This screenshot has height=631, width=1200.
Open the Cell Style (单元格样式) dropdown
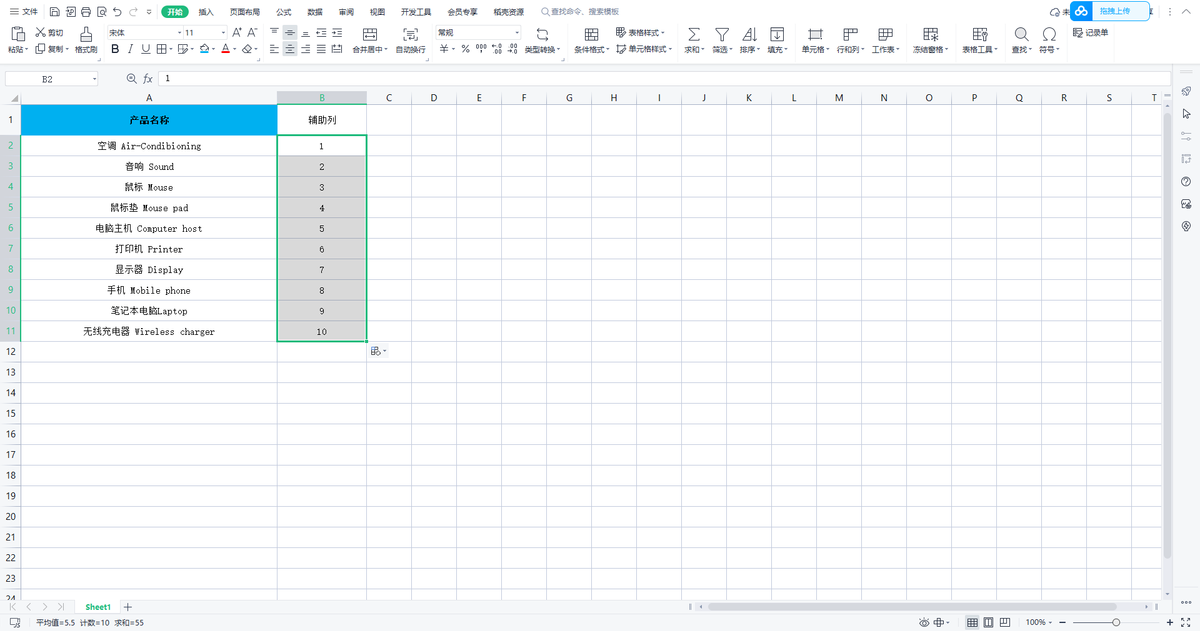coord(644,48)
